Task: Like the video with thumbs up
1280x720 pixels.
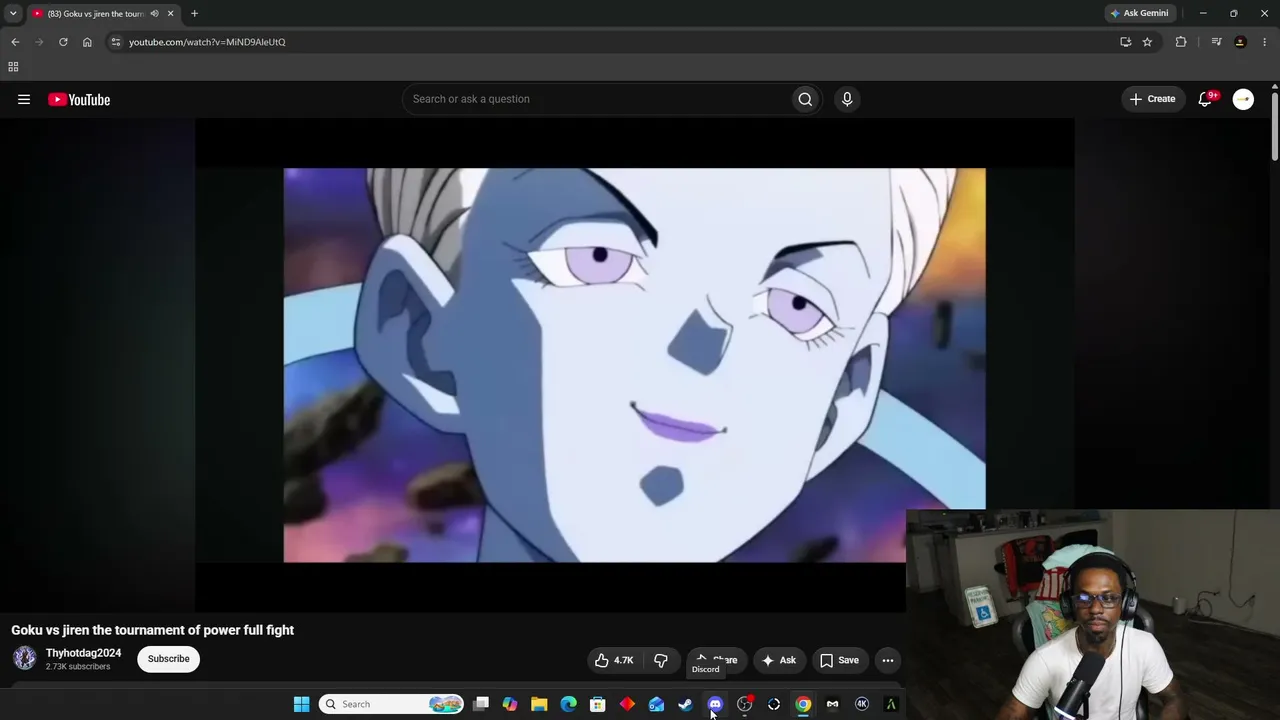Action: tap(615, 660)
